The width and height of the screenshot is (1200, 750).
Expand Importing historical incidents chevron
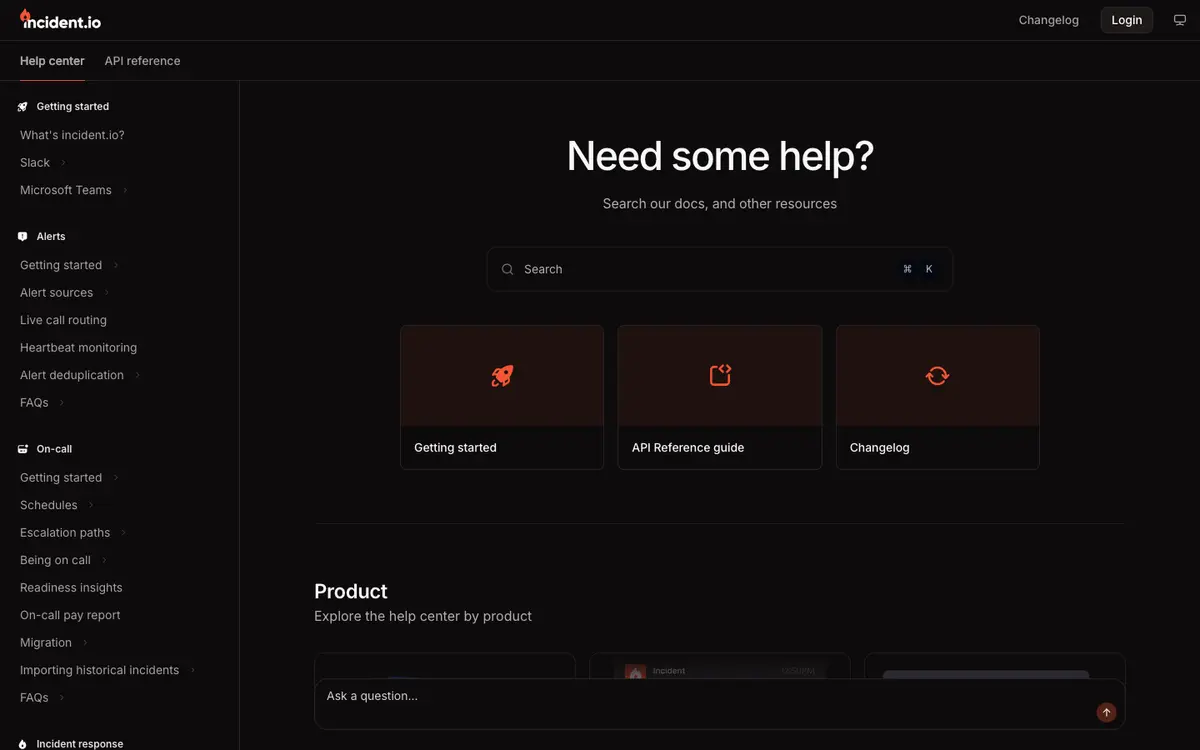coord(193,670)
